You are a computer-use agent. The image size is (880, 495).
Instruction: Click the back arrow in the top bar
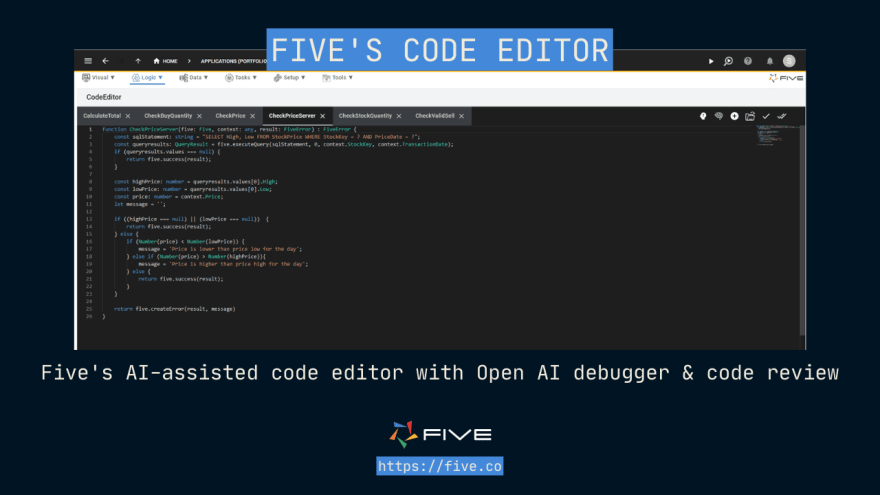tap(106, 61)
